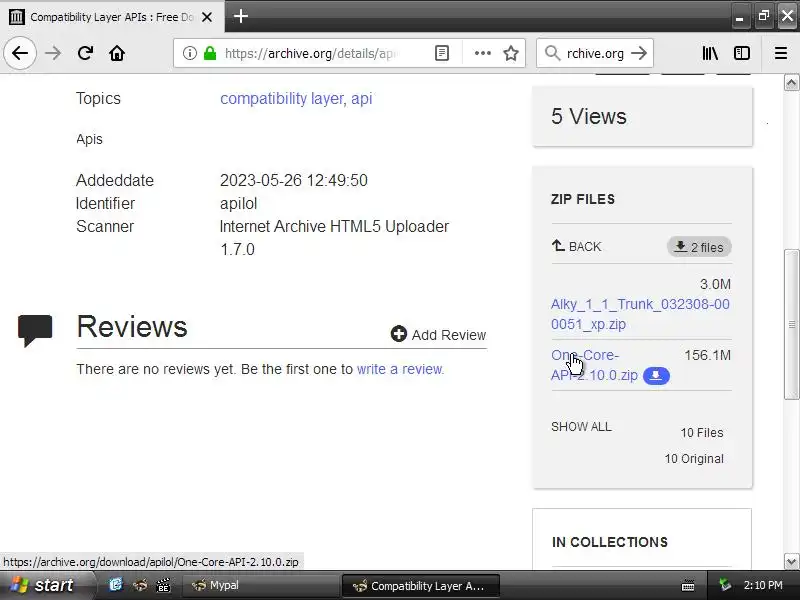The width and height of the screenshot is (800, 600).
Task: Click SHOW ALL files
Action: pos(581,427)
